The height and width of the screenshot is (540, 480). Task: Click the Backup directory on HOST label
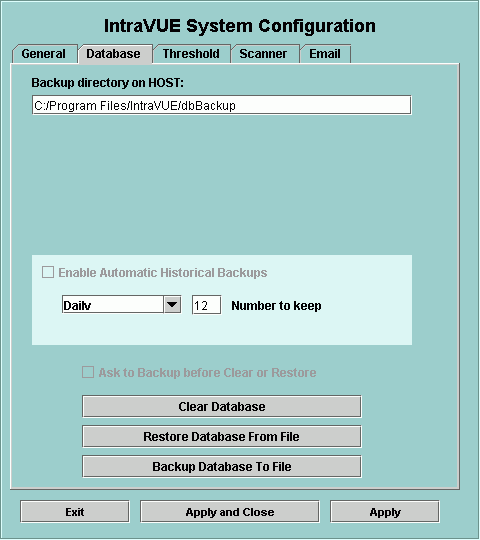[107, 83]
